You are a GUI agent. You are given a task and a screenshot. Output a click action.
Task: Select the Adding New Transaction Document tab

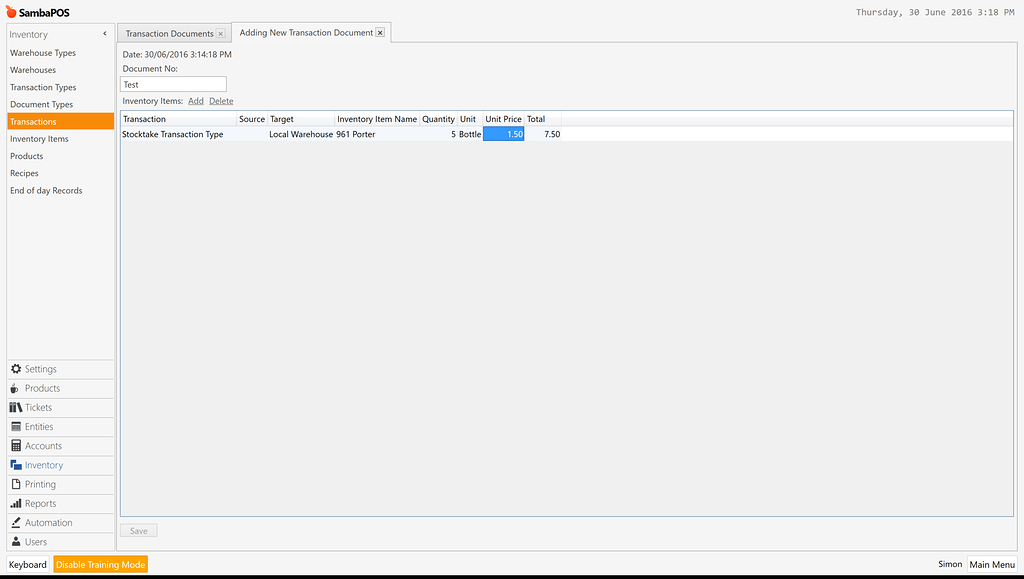[305, 32]
